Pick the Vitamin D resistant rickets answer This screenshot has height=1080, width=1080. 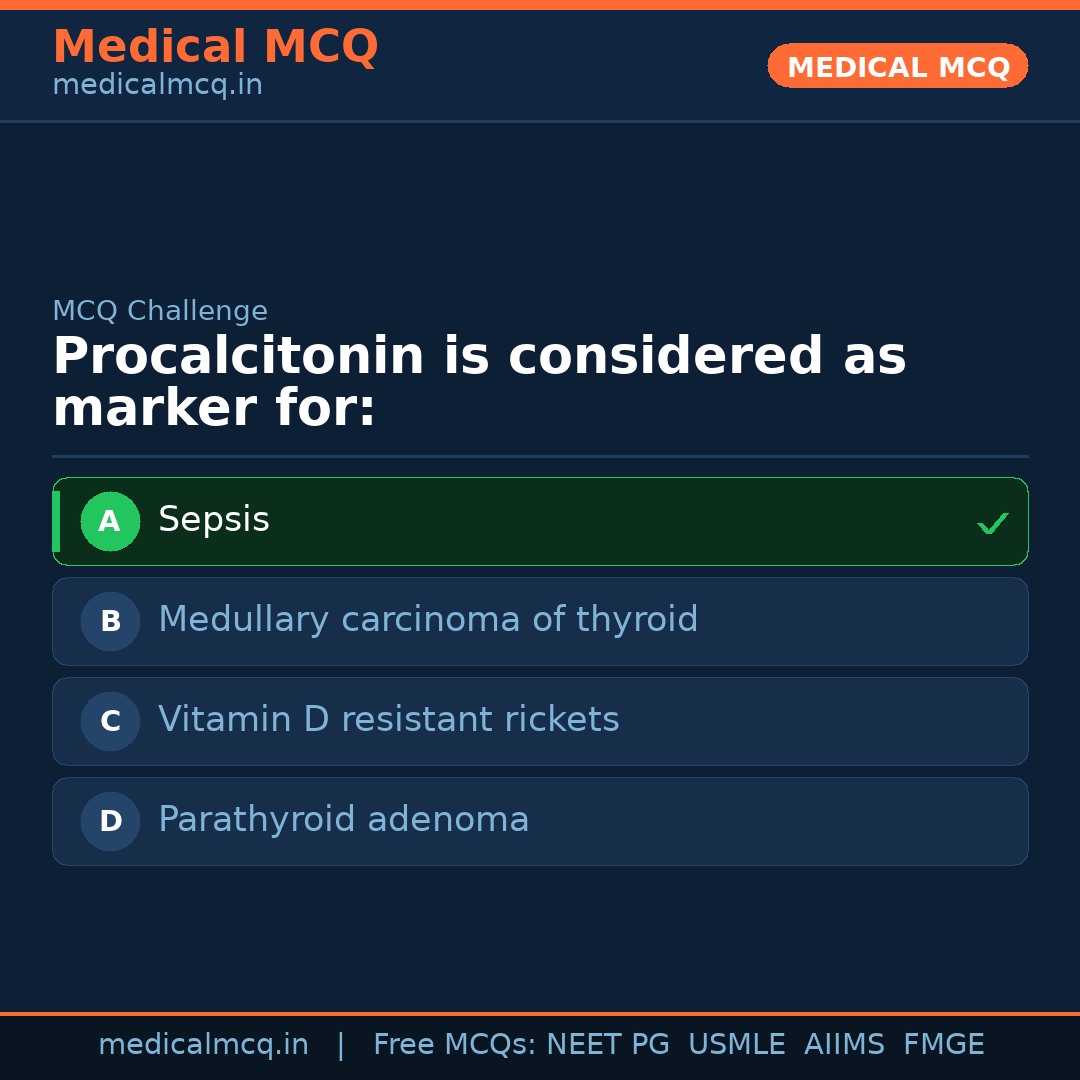click(x=540, y=721)
